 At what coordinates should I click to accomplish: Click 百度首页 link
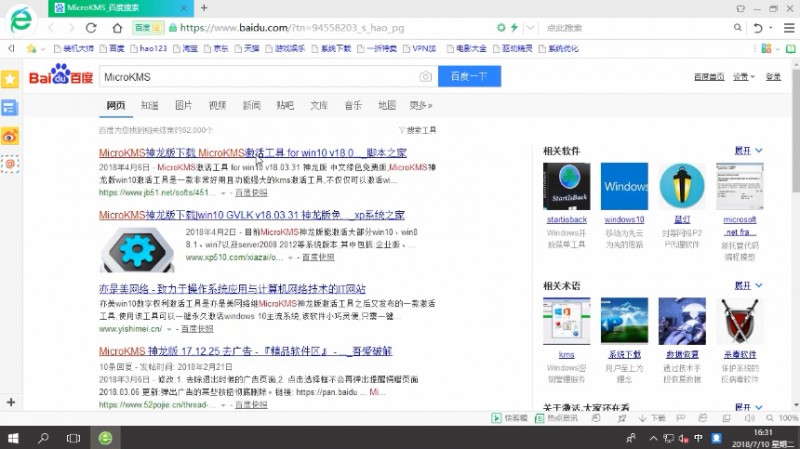(709, 77)
